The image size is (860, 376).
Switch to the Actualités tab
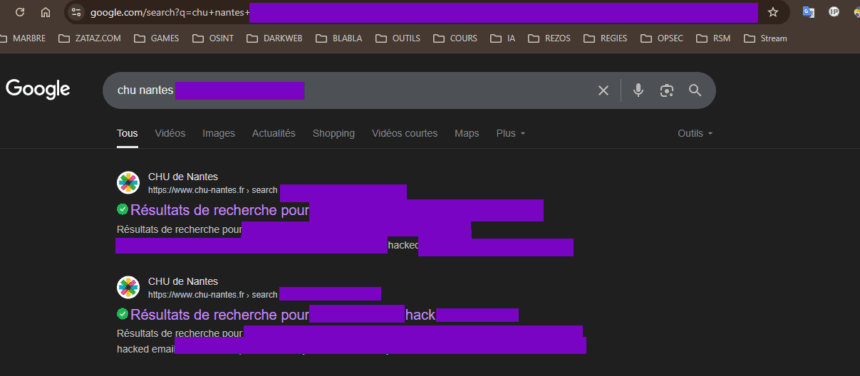point(274,133)
